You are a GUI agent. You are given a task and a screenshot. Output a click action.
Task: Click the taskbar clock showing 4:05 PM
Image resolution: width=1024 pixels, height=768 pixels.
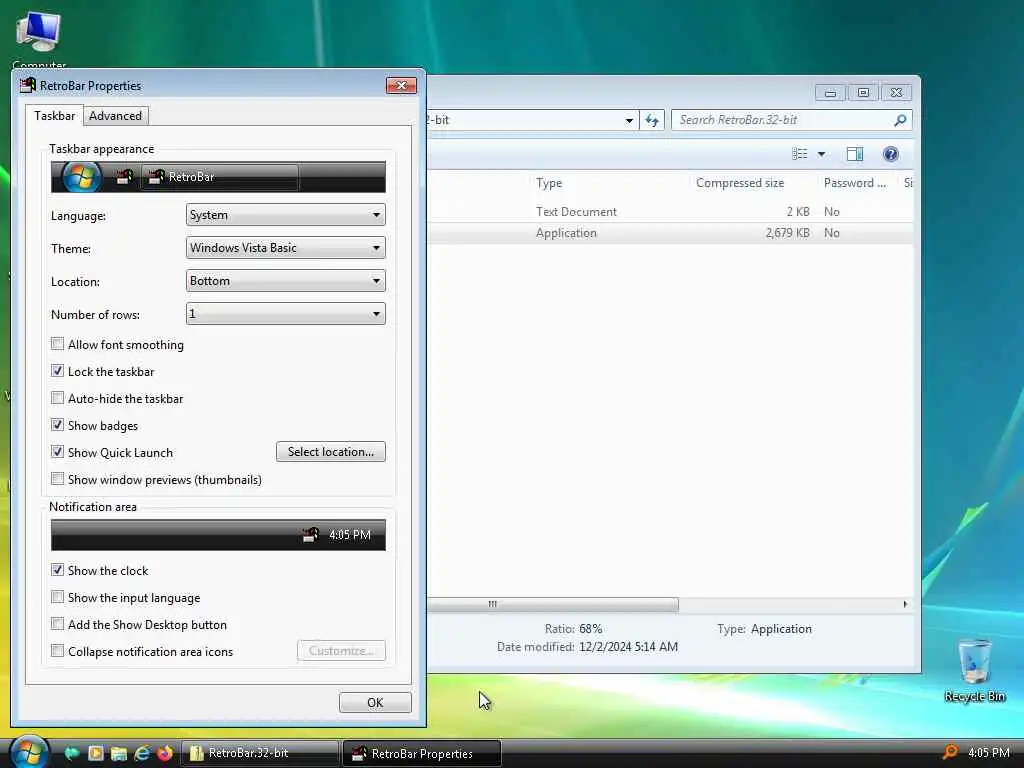(989, 752)
